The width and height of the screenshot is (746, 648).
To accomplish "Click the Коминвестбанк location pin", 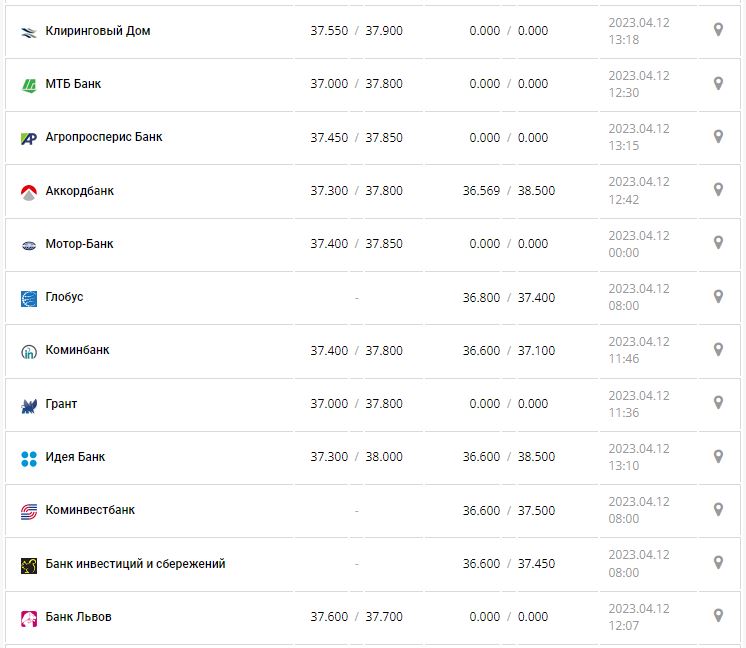I will click(x=718, y=509).
